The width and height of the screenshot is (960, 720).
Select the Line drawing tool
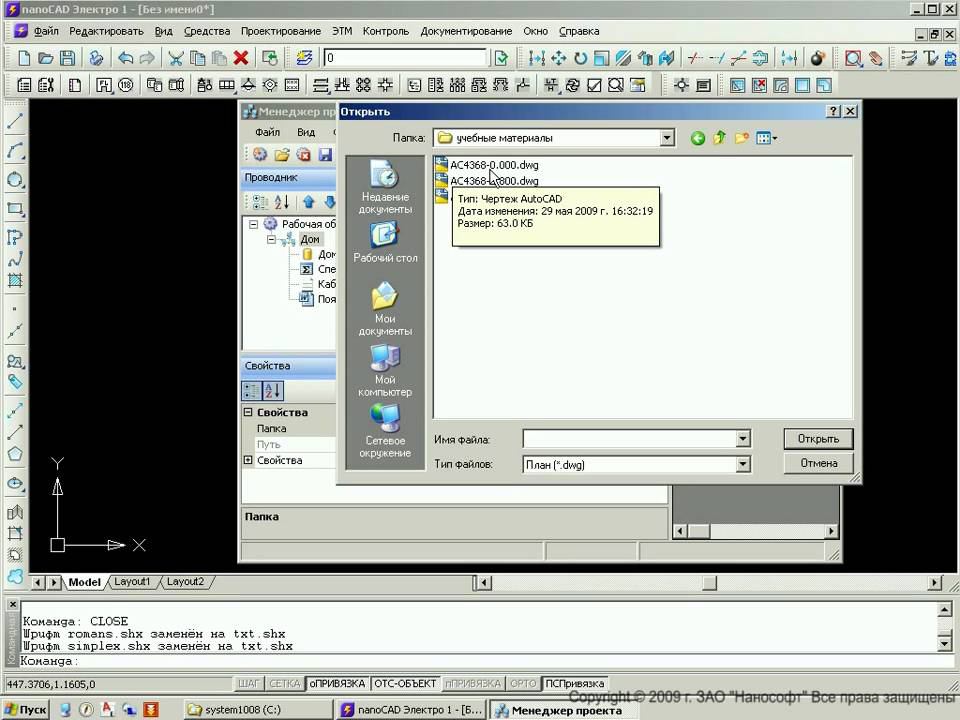pyautogui.click(x=15, y=121)
